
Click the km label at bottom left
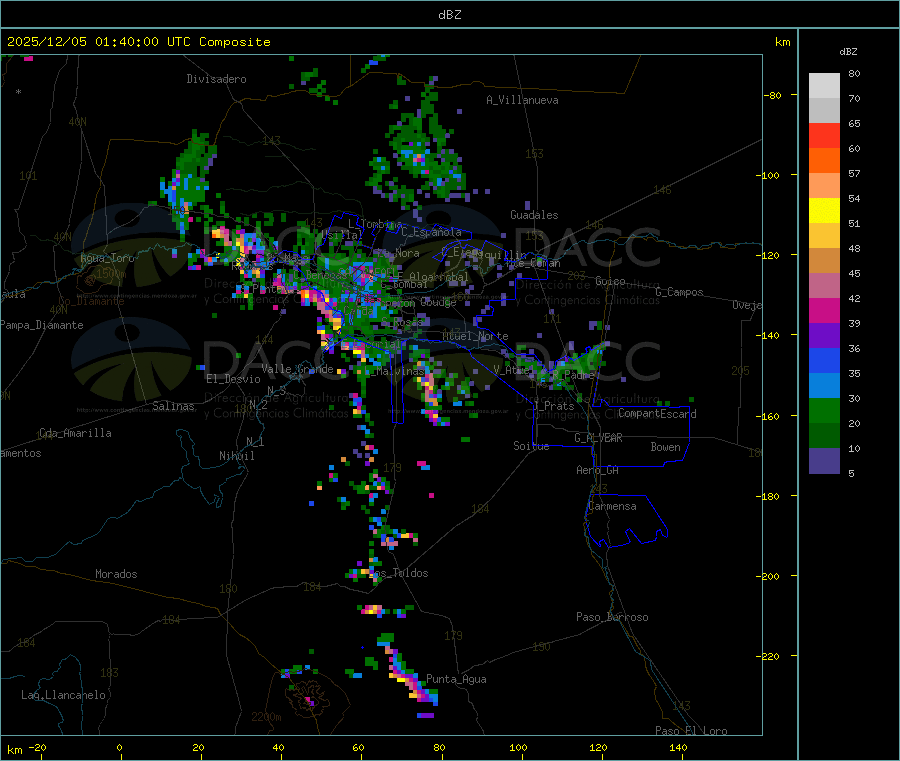coord(14,750)
